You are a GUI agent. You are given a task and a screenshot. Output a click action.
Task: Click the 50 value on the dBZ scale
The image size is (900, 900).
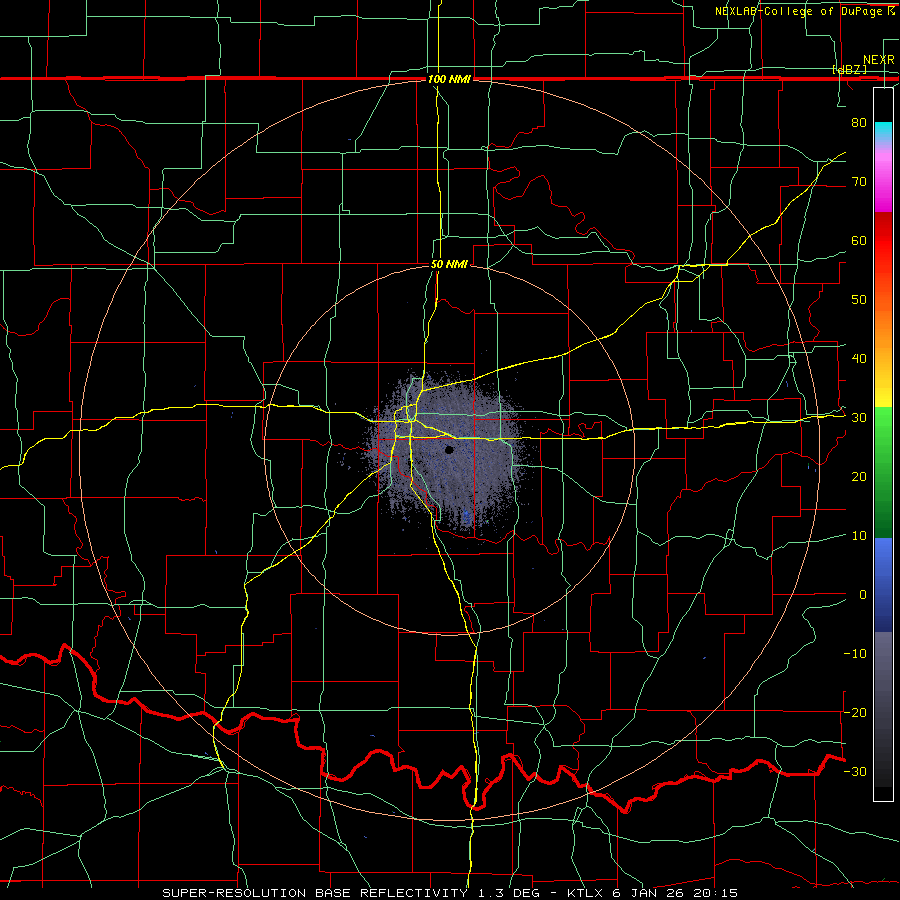point(859,300)
